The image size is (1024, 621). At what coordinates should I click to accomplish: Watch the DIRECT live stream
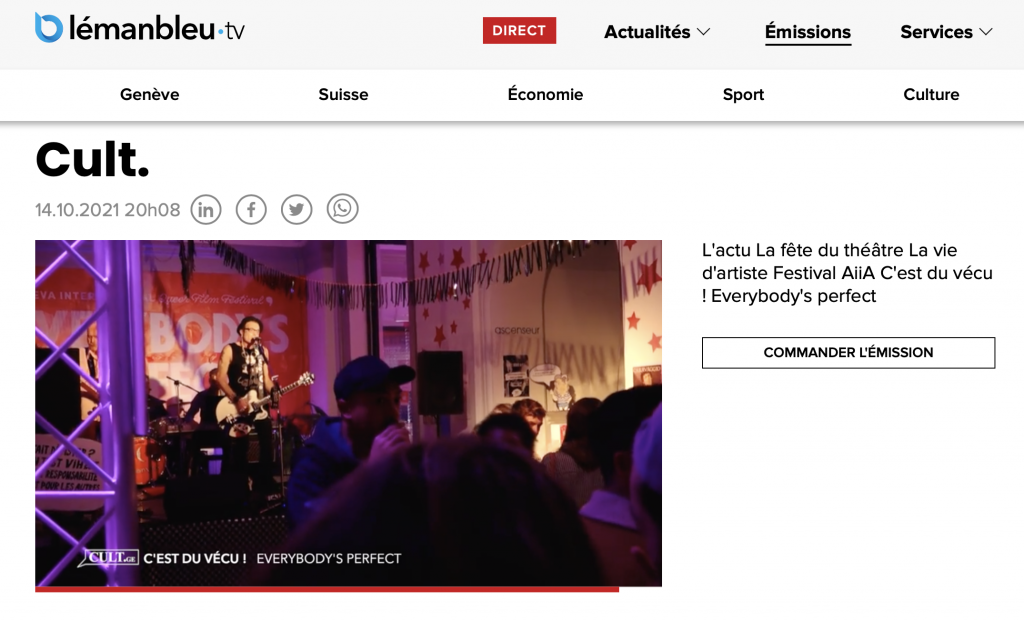[x=519, y=31]
